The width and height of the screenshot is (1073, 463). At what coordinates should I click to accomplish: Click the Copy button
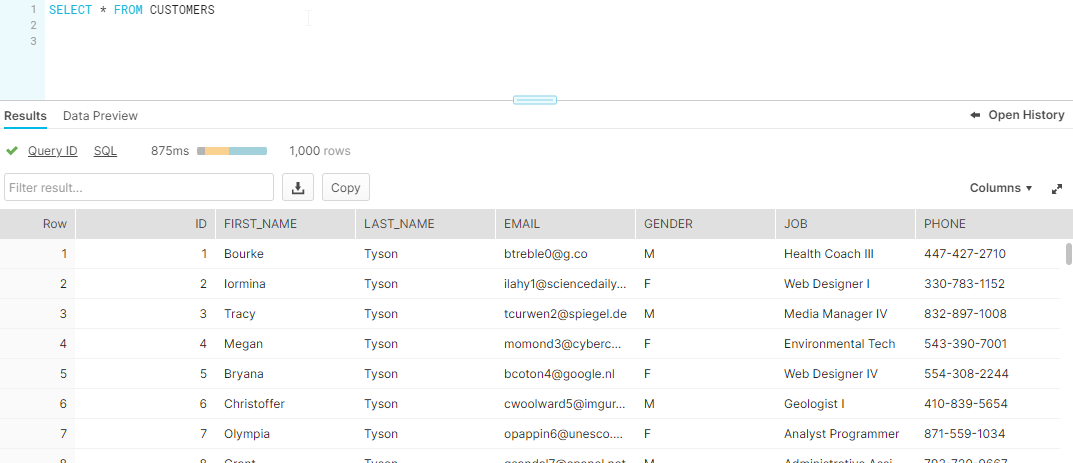(345, 187)
